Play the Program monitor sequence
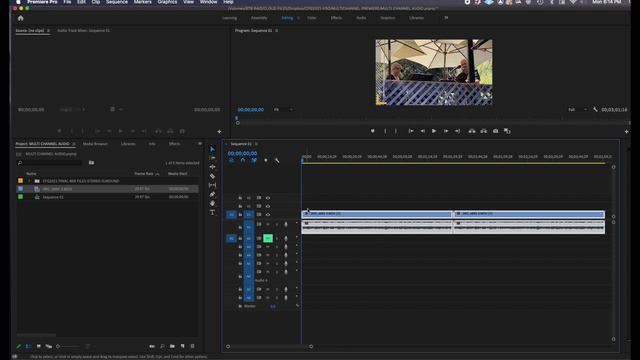The image size is (640, 360). click(x=434, y=131)
